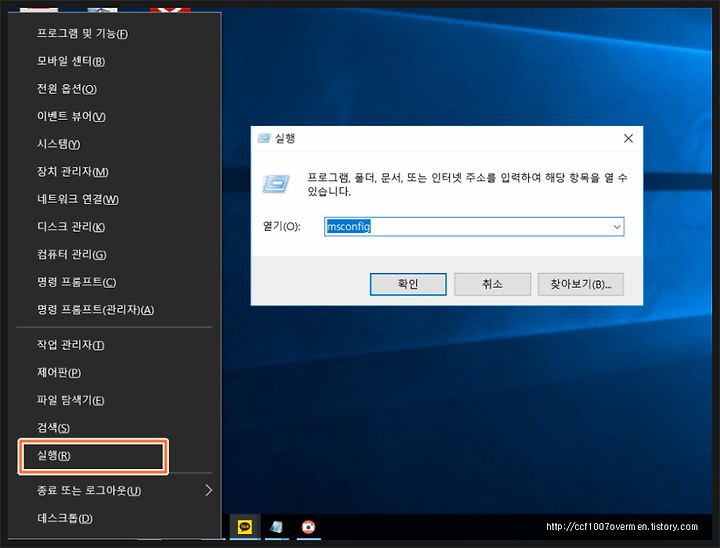Open 시스템(Y) entry

click(x=58, y=144)
